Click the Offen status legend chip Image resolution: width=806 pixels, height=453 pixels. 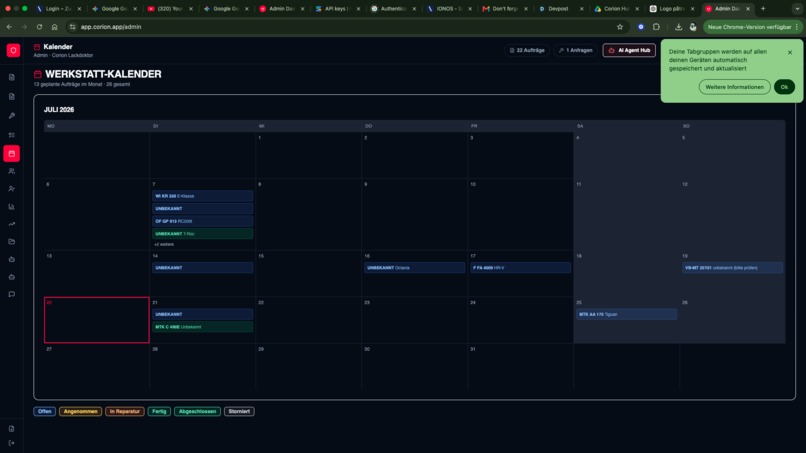click(45, 411)
